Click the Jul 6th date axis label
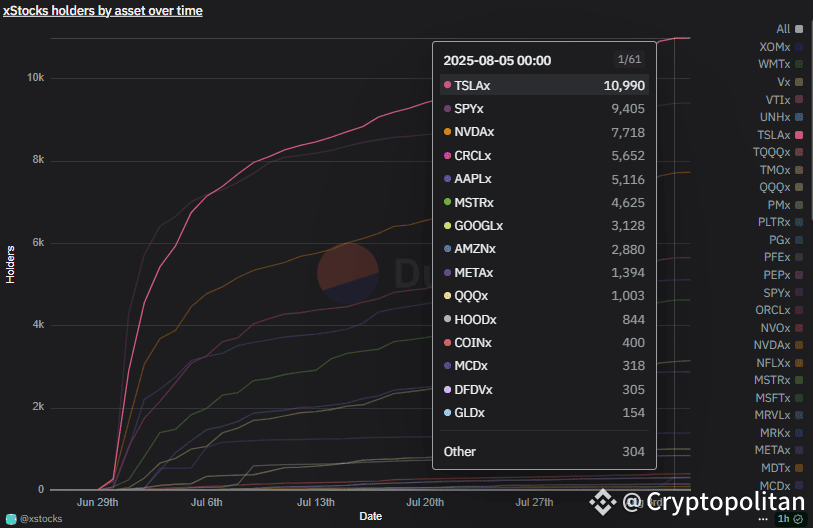Image resolution: width=813 pixels, height=528 pixels. coord(206,502)
